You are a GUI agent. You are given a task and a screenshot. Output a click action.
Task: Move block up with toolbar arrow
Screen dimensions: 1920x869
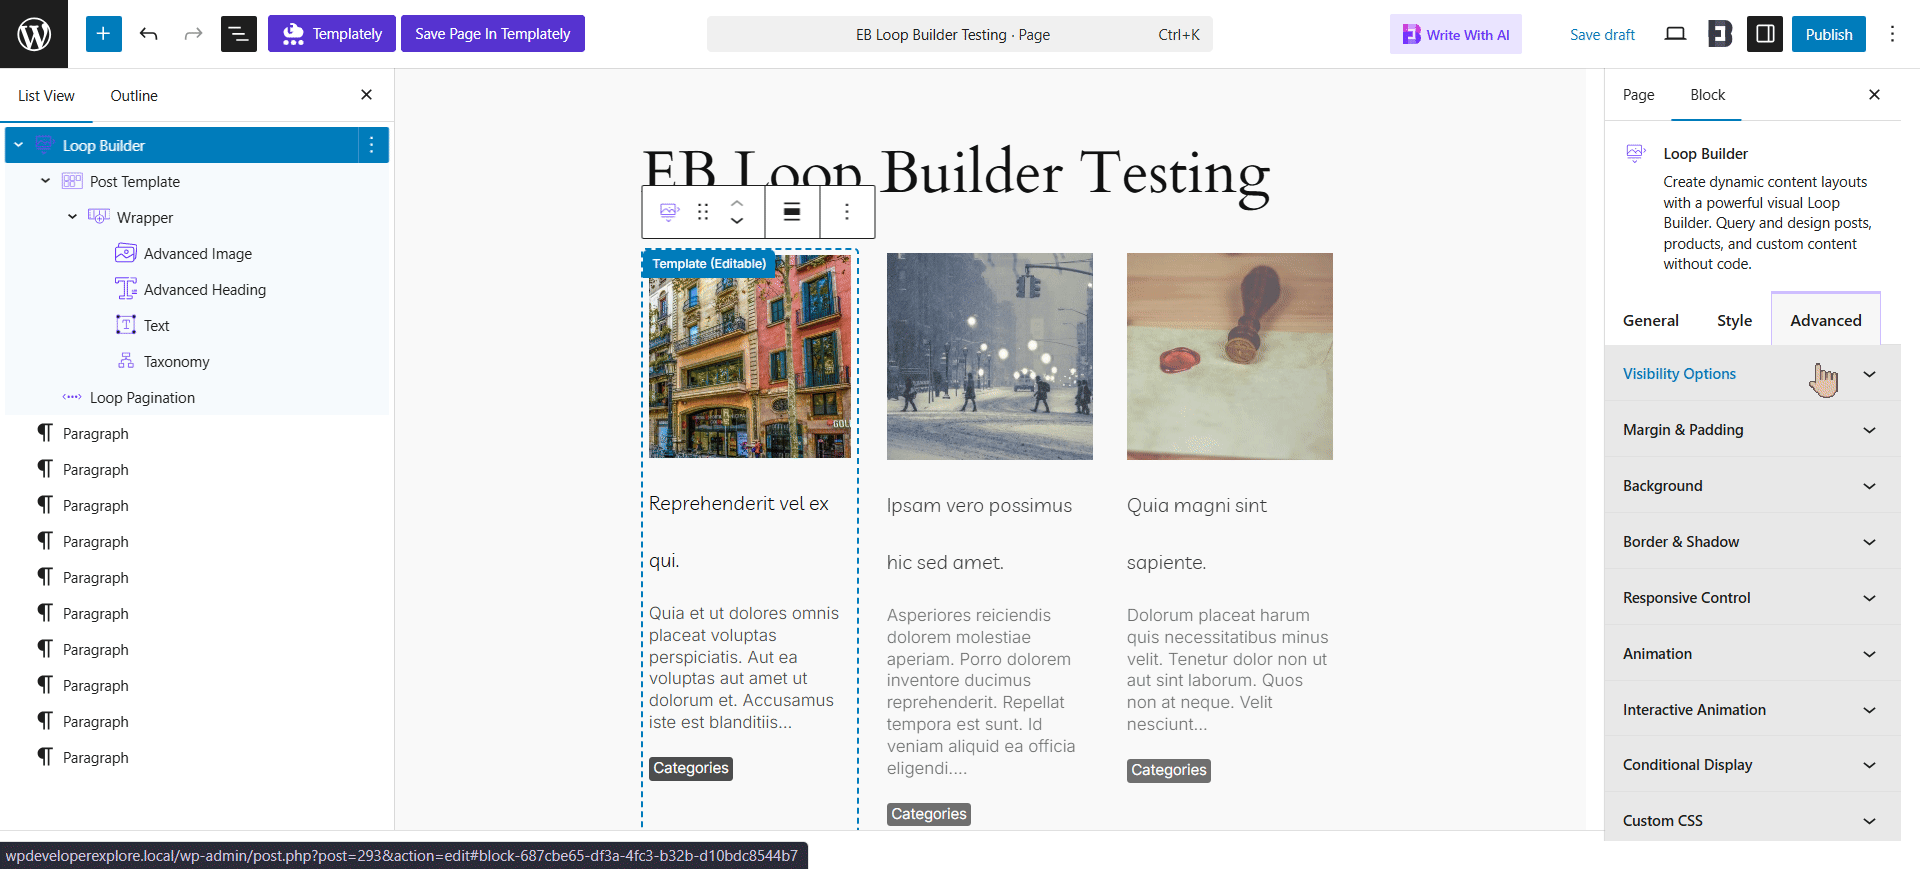point(737,203)
